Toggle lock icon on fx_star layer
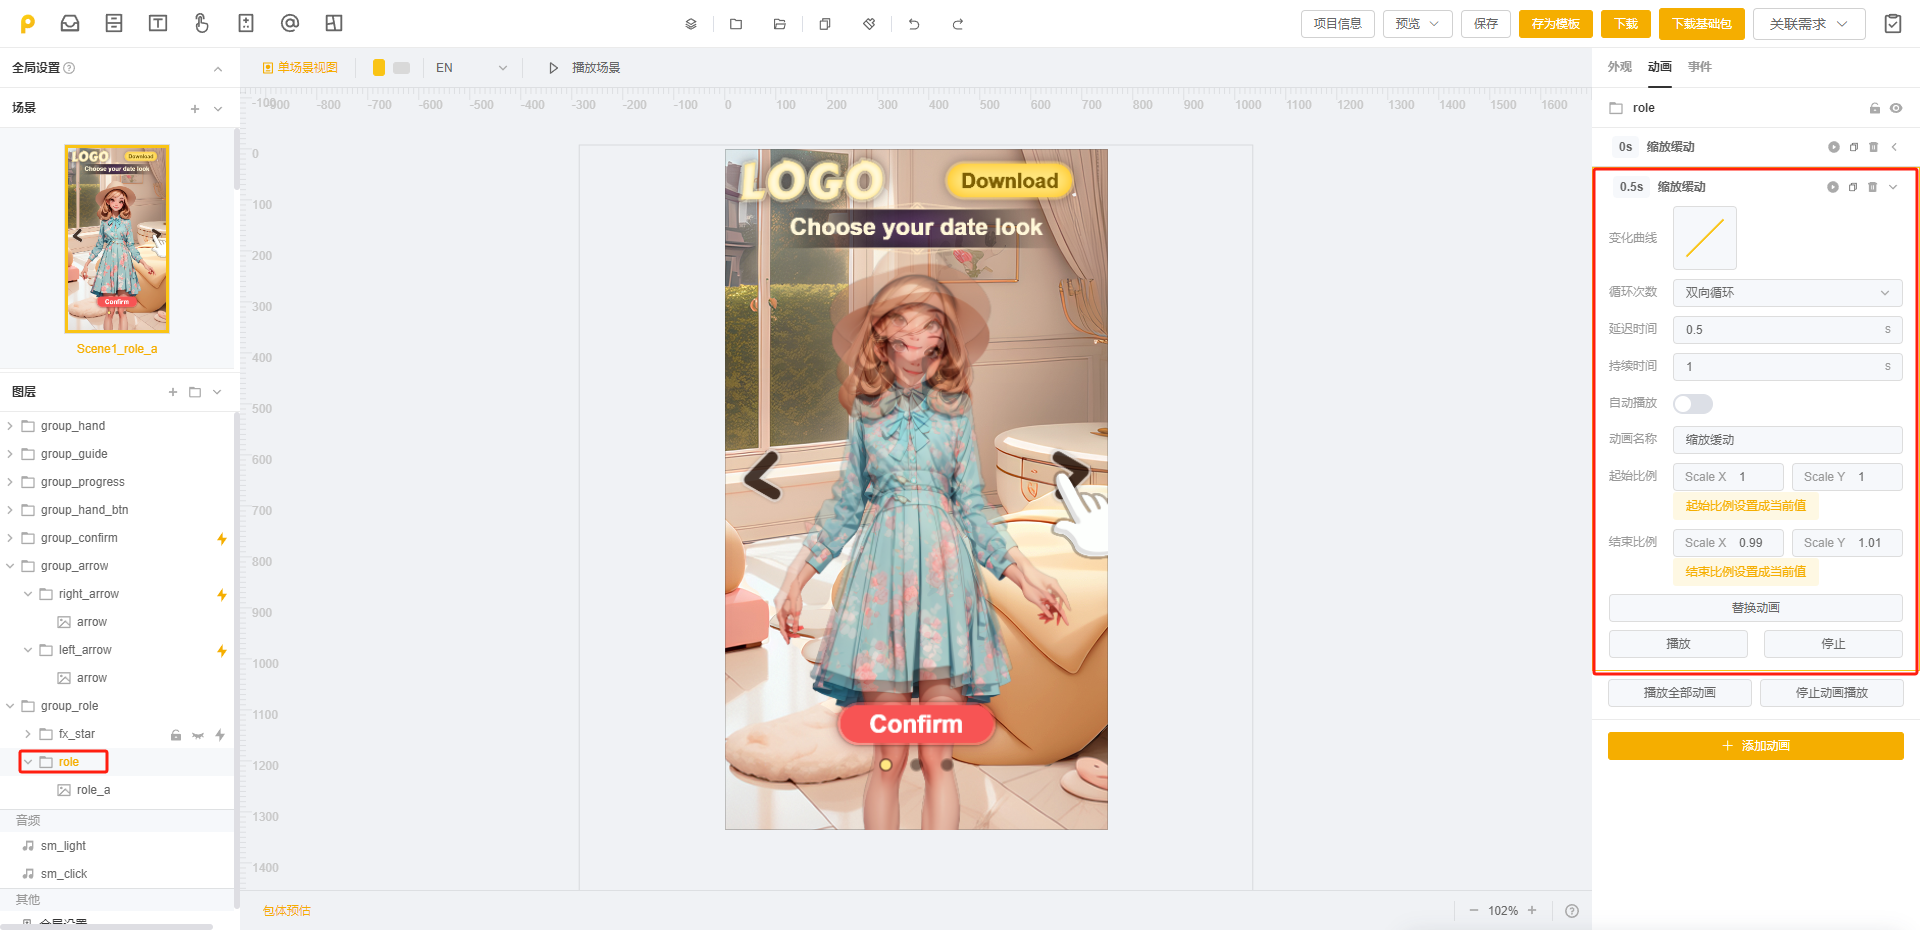 176,735
